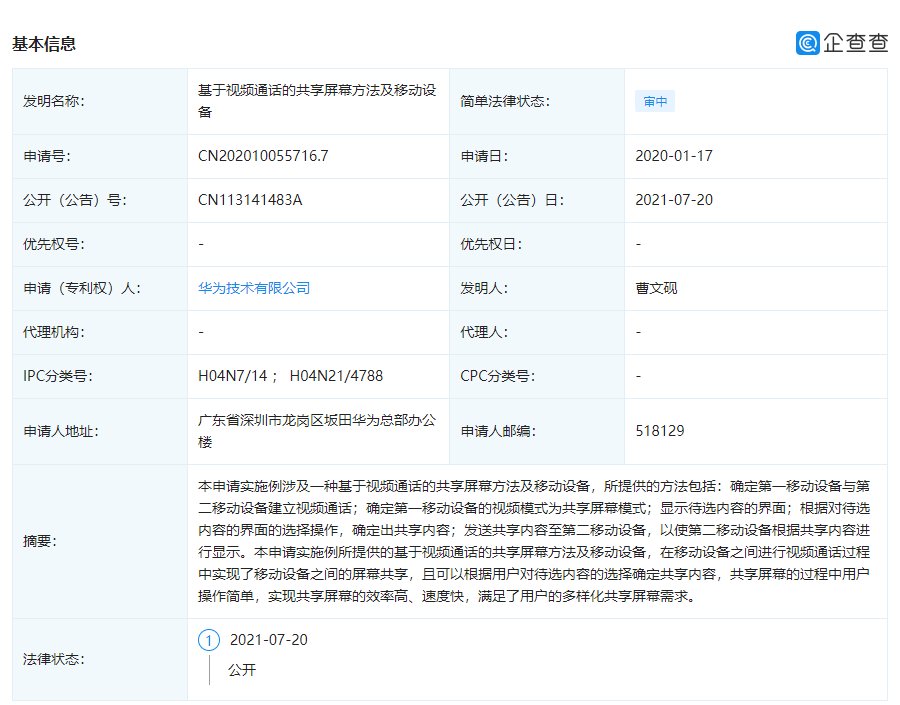Click the invention title text

[x=317, y=101]
